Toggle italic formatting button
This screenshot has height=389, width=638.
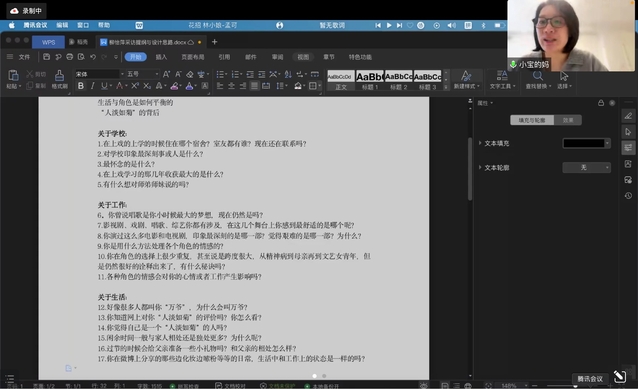[x=92, y=86]
